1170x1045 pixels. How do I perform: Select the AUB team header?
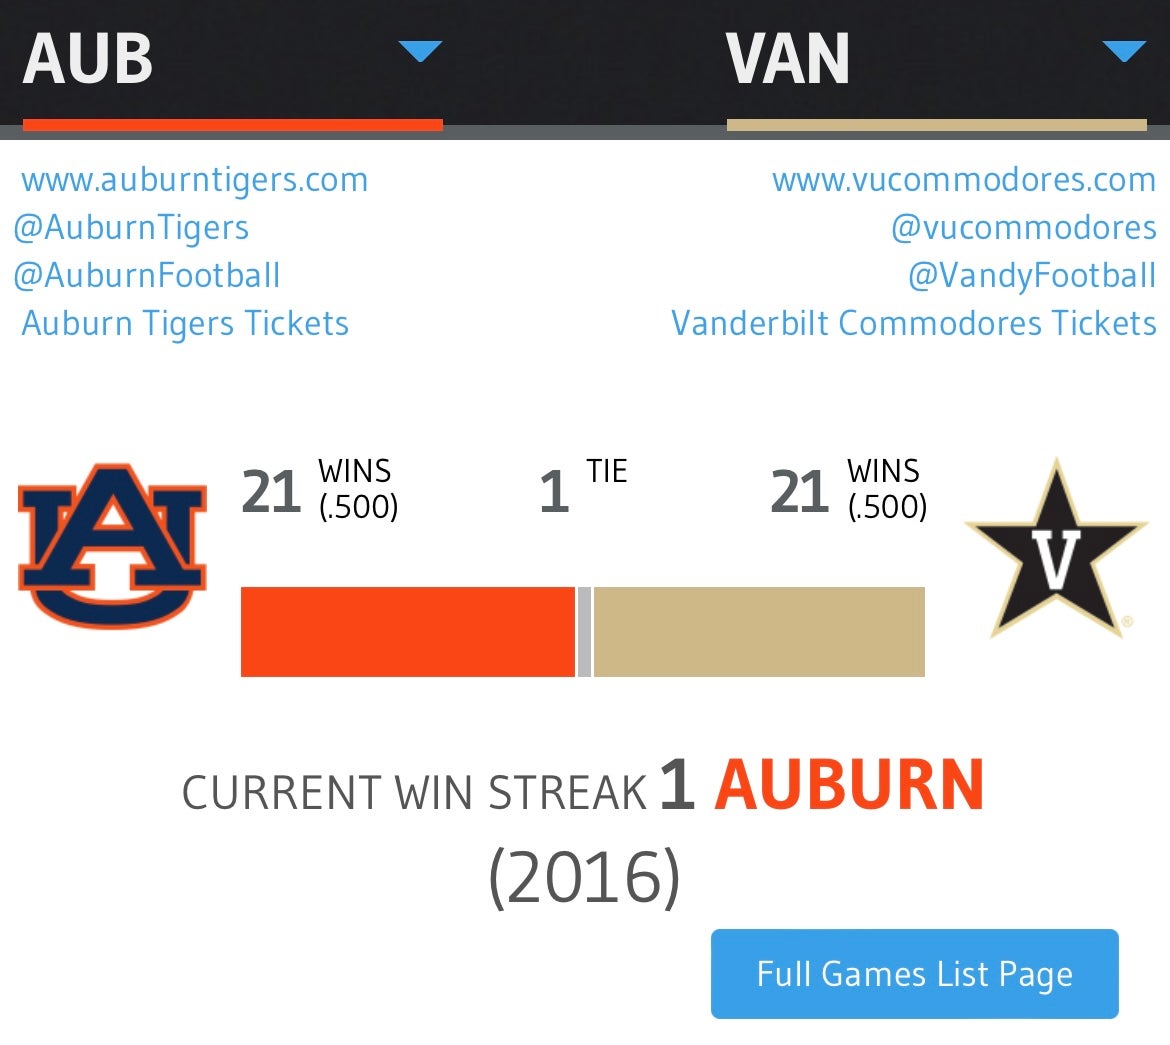[88, 59]
